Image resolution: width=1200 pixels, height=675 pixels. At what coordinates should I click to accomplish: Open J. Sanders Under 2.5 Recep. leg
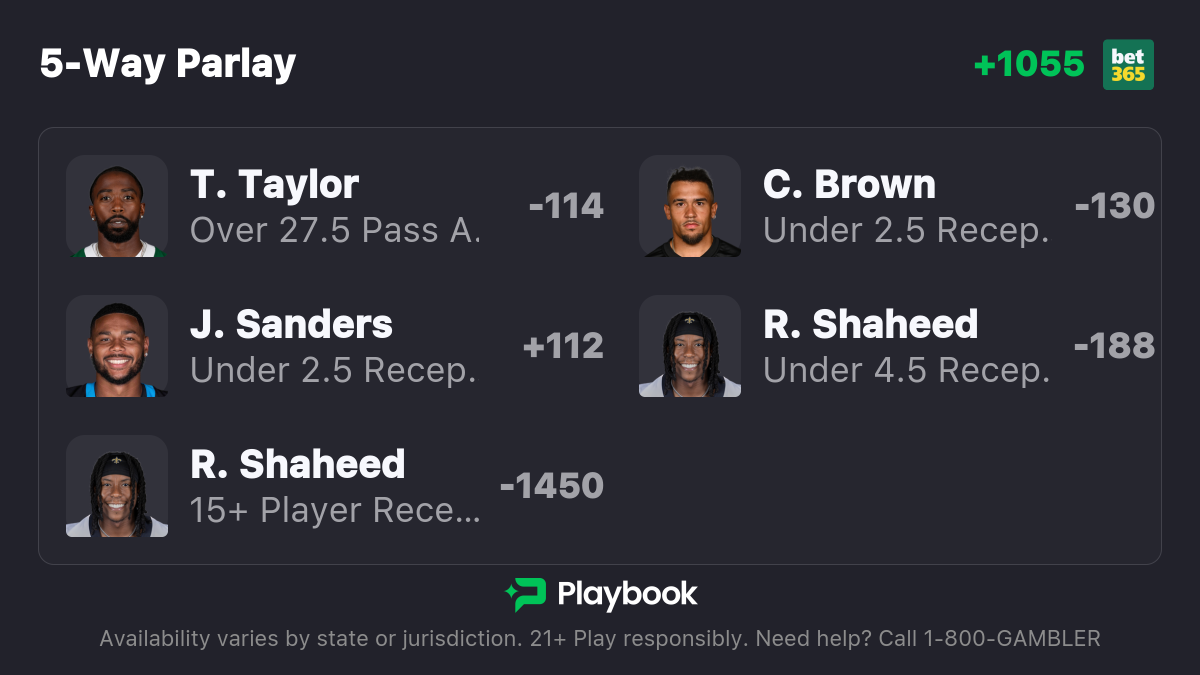click(335, 346)
